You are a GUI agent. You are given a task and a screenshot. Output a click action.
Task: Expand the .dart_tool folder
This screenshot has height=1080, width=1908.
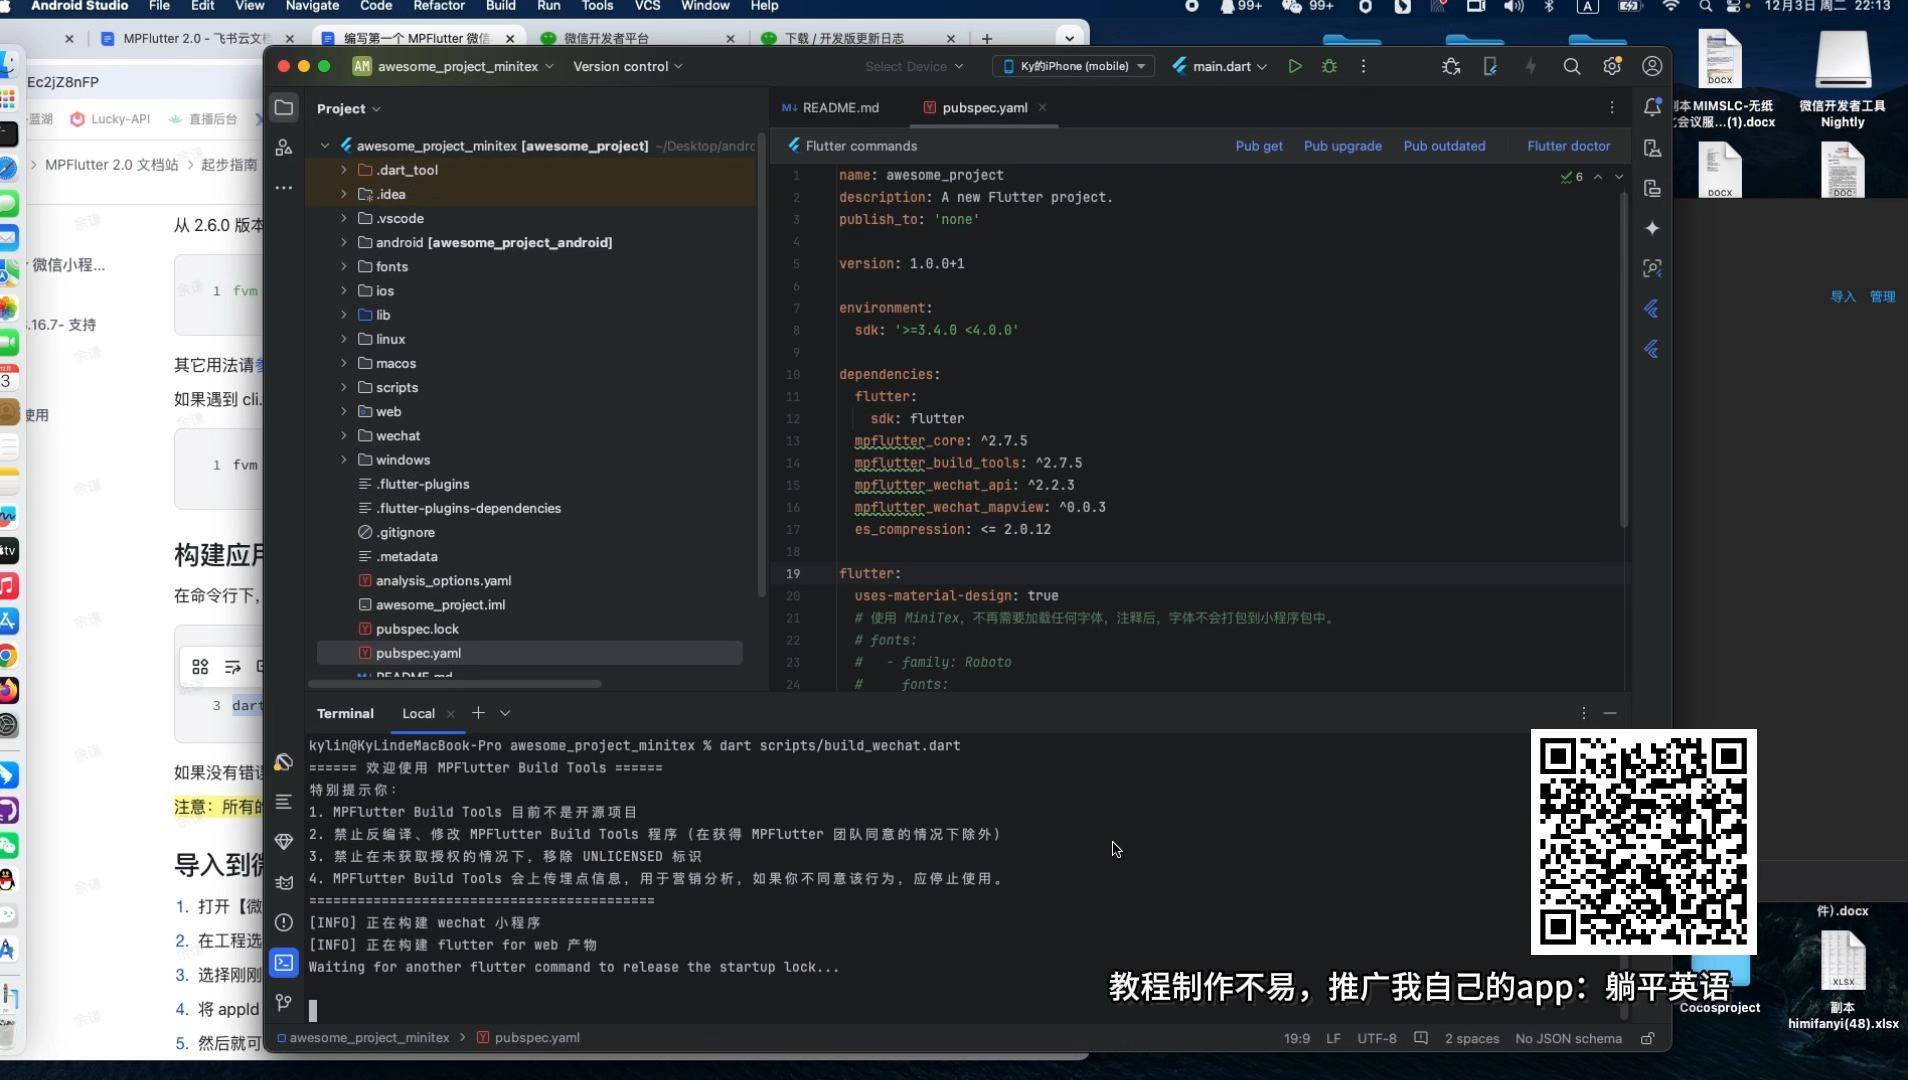click(344, 170)
